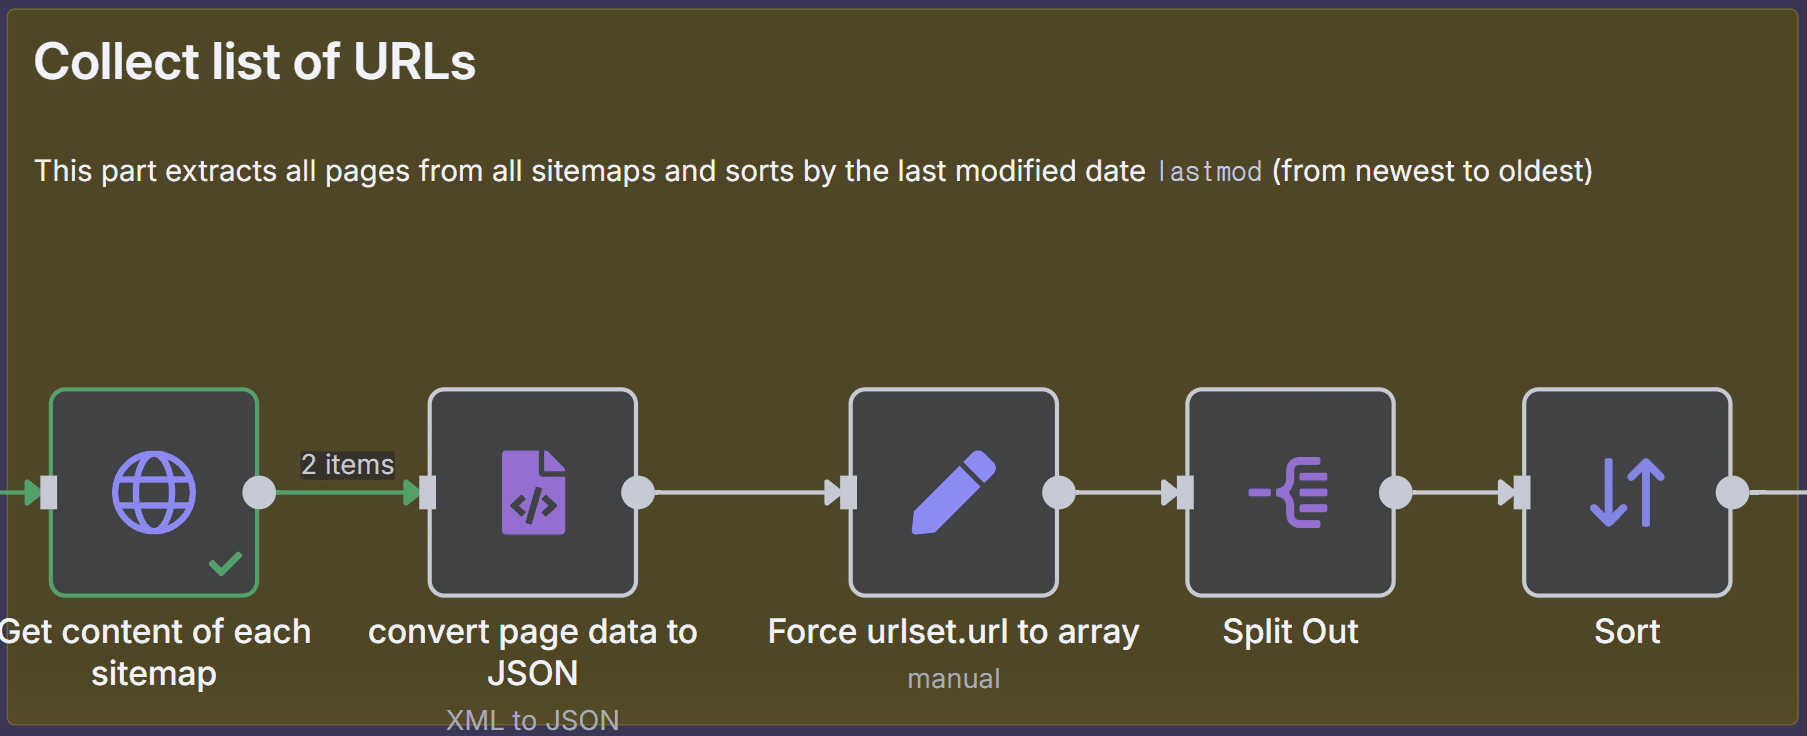Open the XML to JSON code-file node icon
1807x736 pixels.
[x=533, y=492]
